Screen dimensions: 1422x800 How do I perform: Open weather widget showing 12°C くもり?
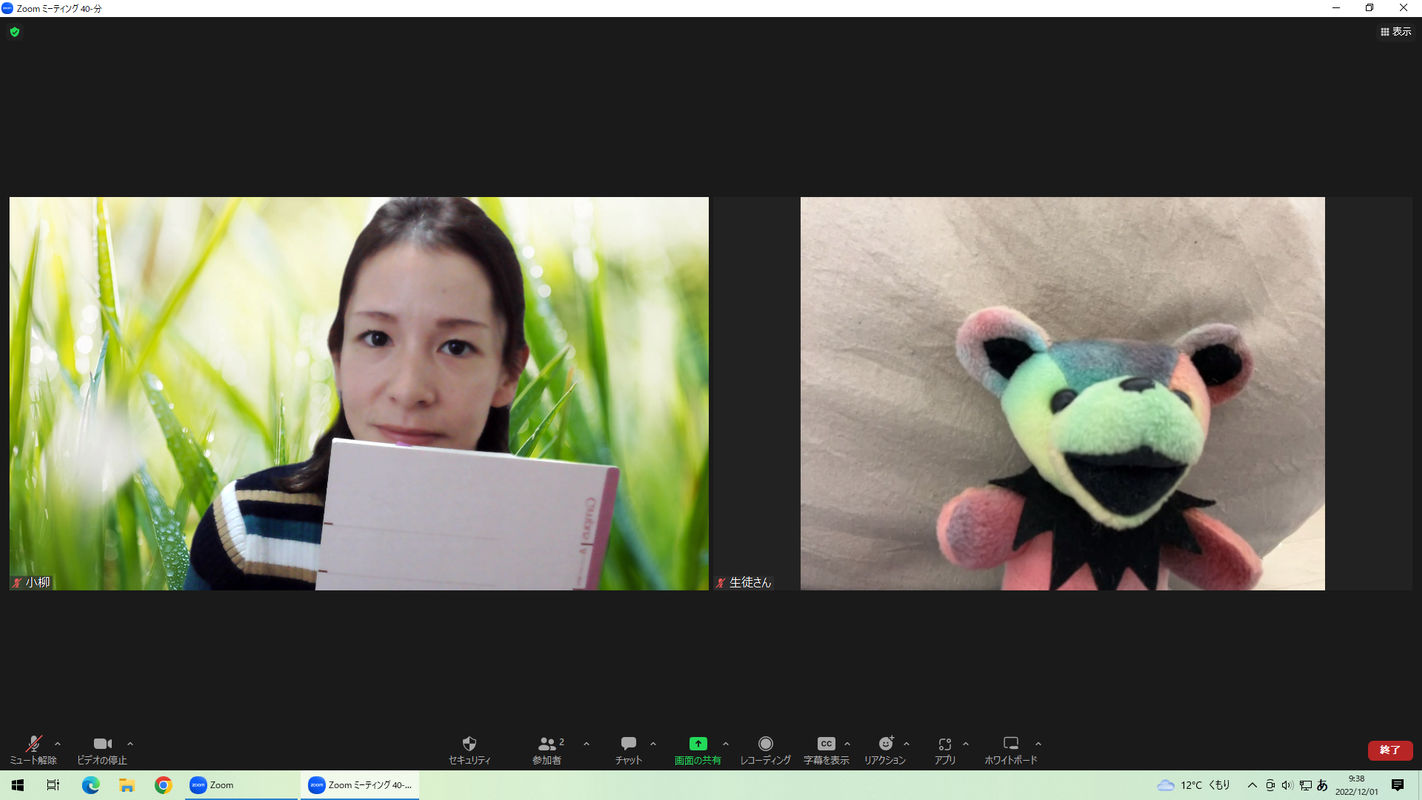pyautogui.click(x=1194, y=785)
